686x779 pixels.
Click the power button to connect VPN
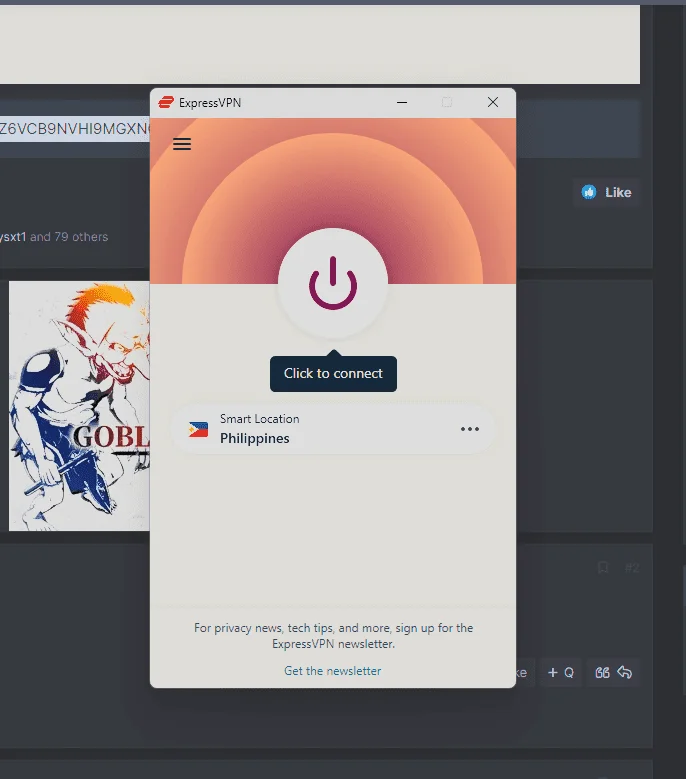click(333, 283)
